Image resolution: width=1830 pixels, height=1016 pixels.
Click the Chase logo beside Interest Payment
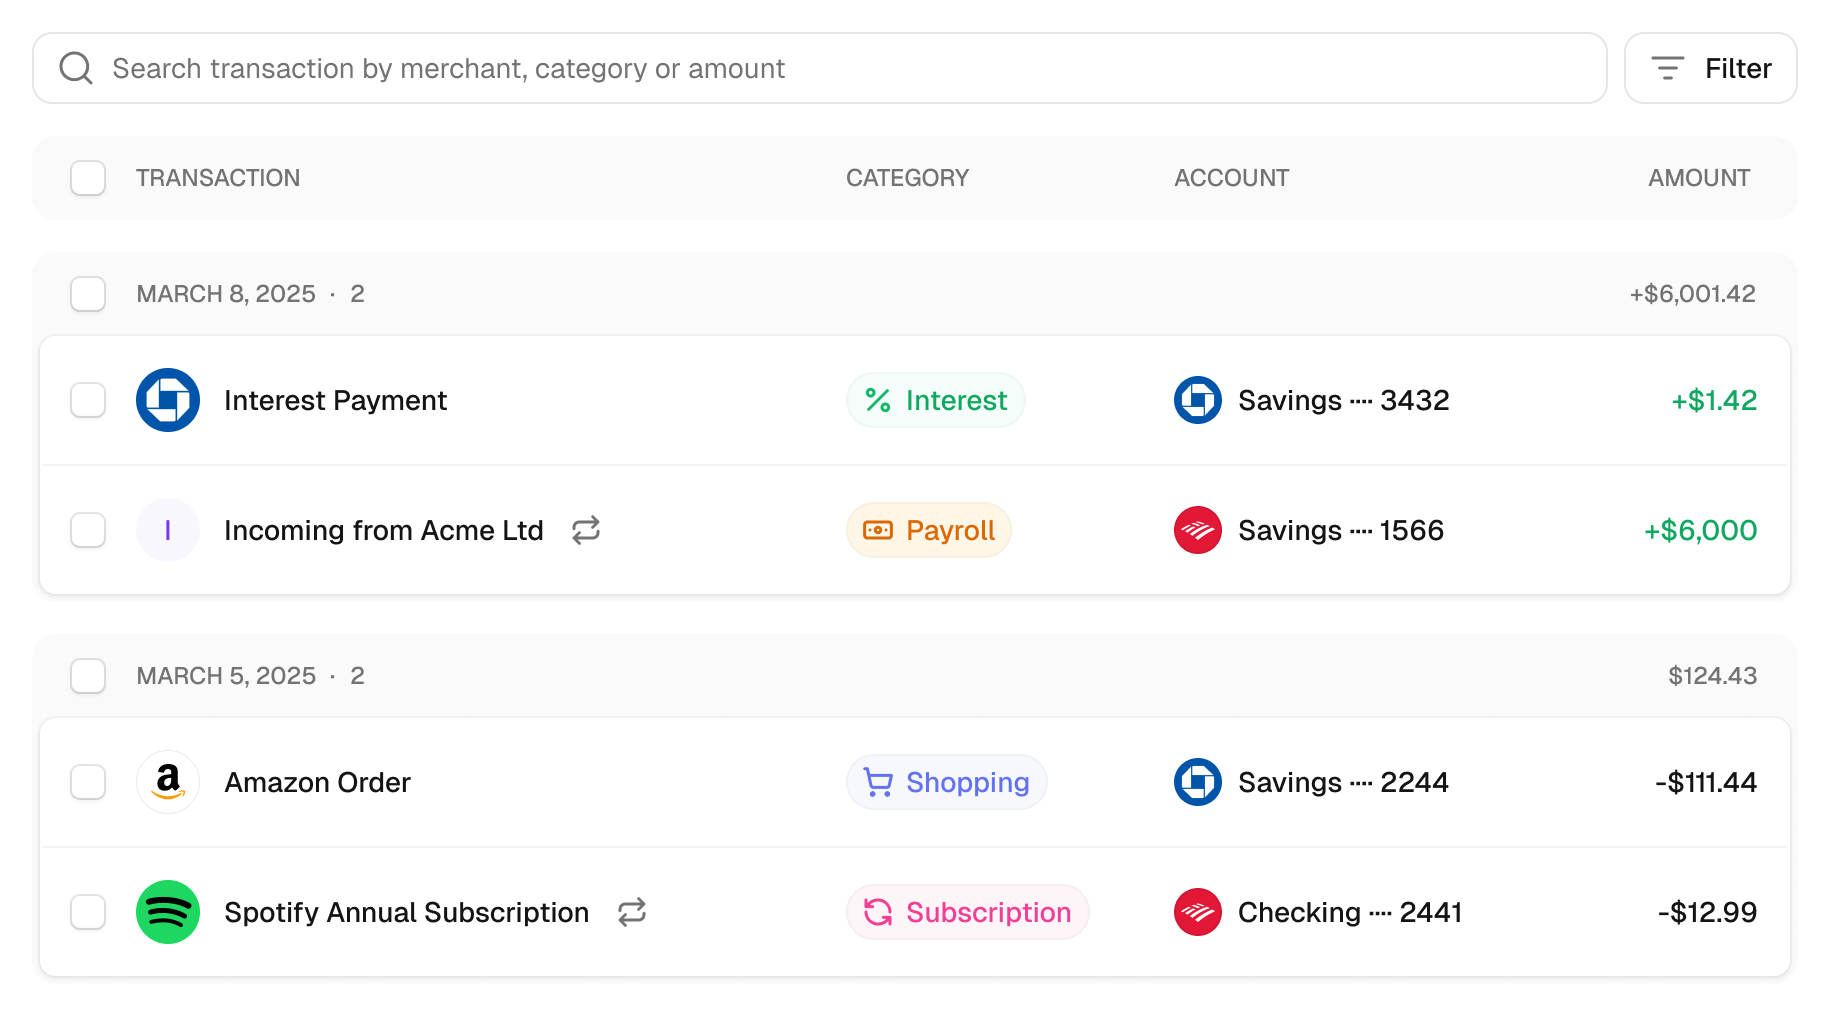[167, 400]
